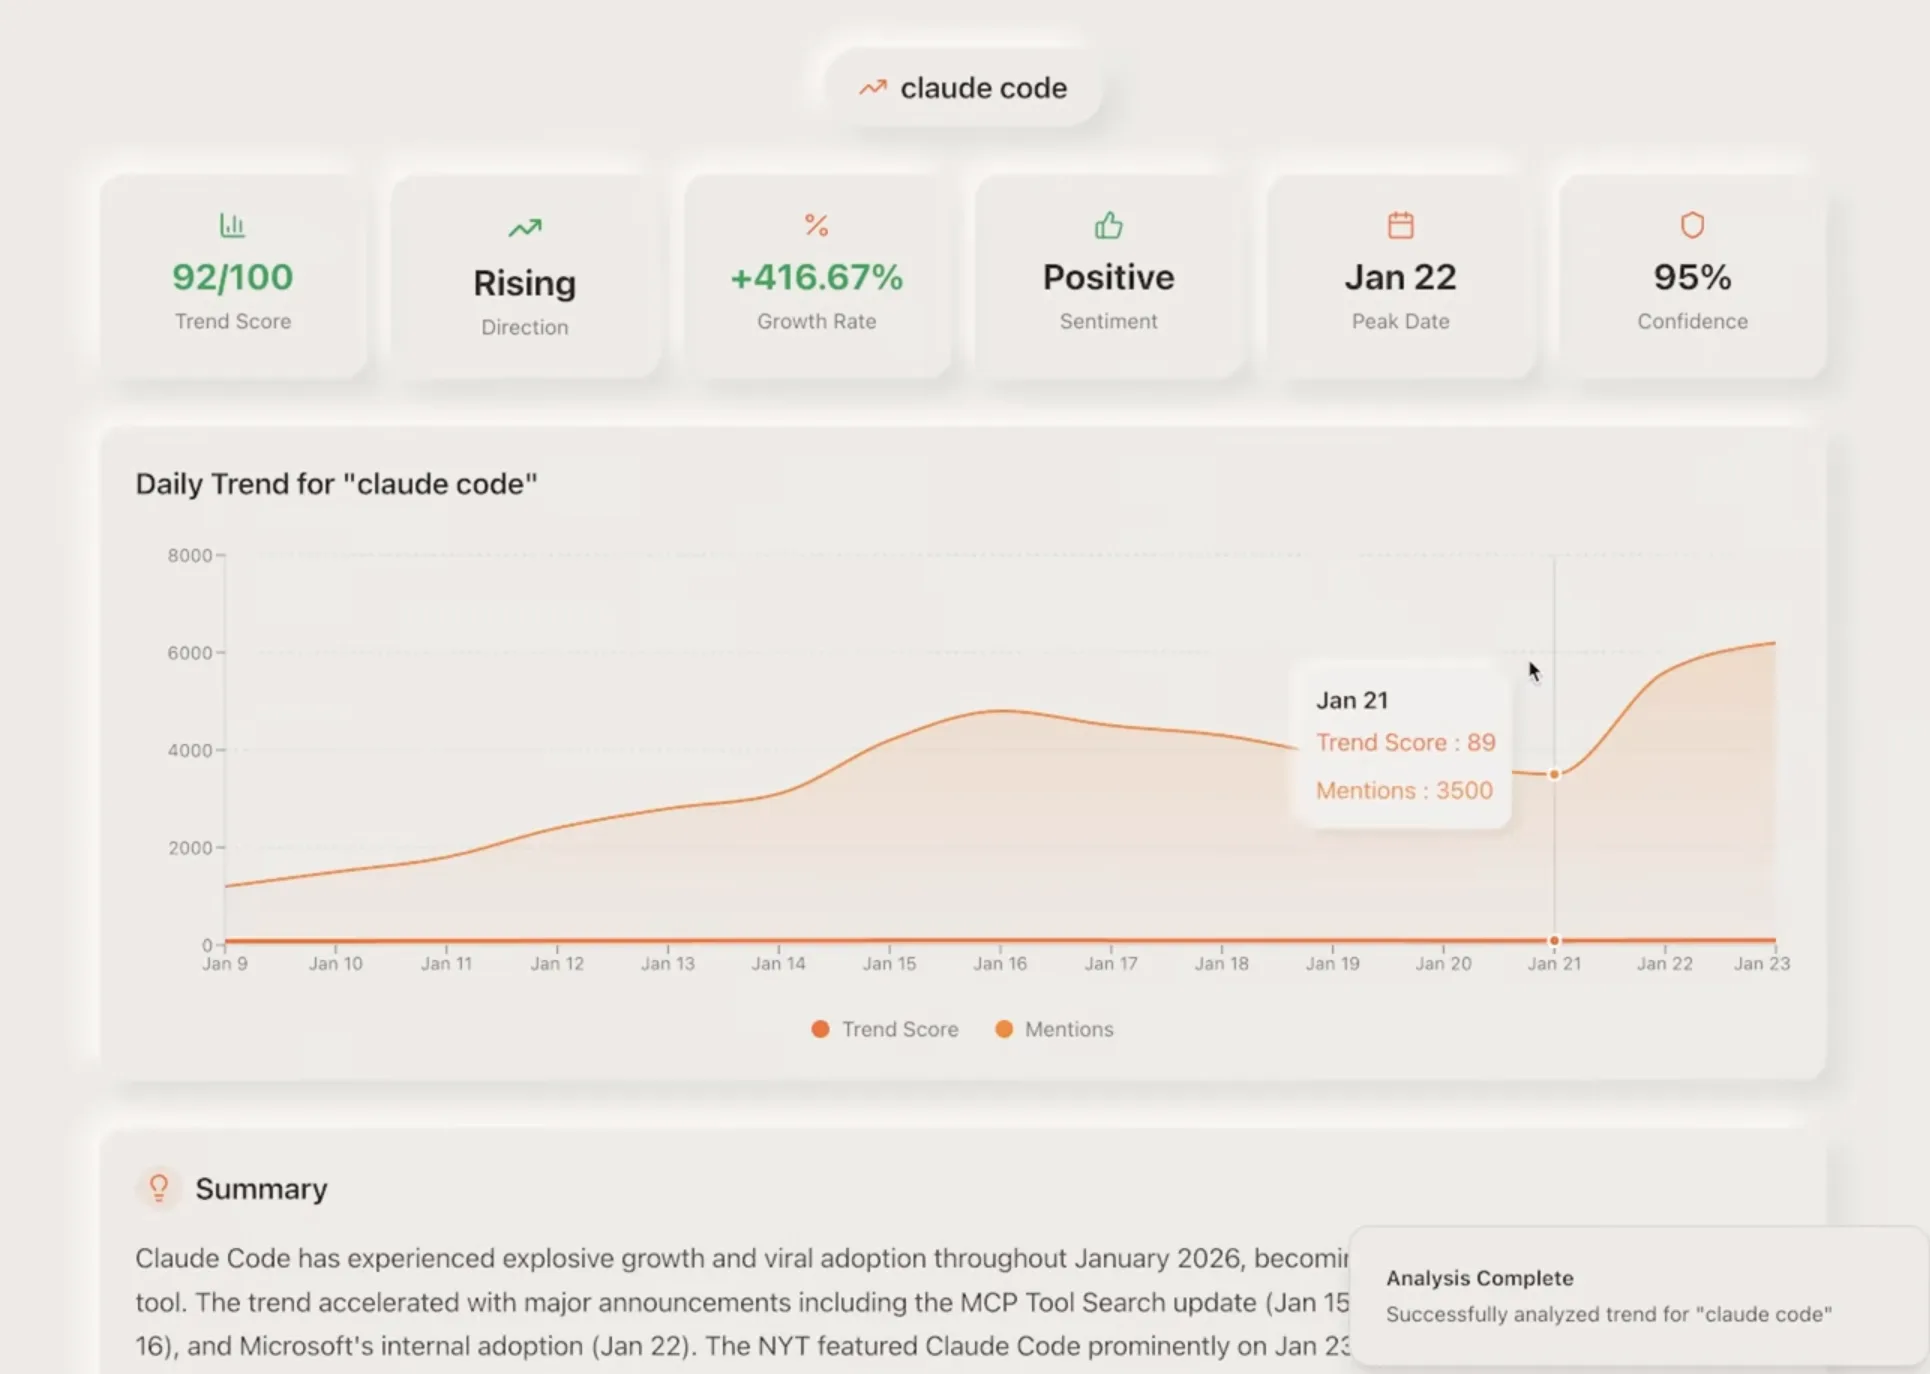Click the Analysis Complete notification toast
The image size is (1930, 1374).
(x=1636, y=1296)
